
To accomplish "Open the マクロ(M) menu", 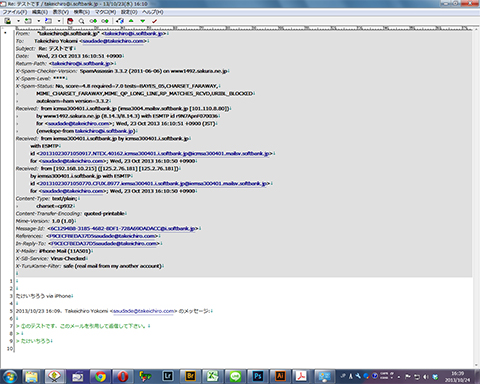I will 105,12.
